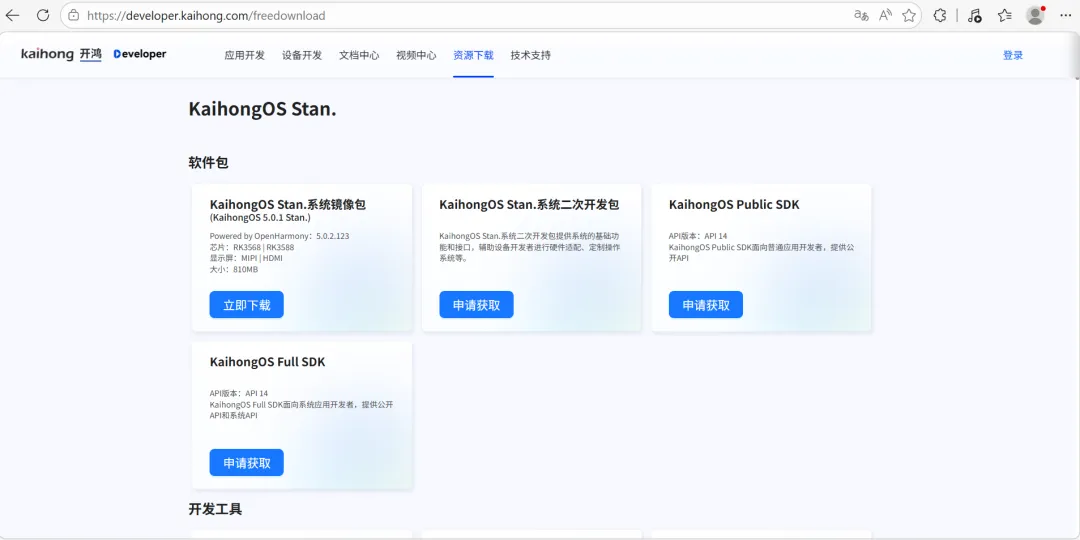
Task: Go back with the browser back arrow
Action: (x=12, y=15)
